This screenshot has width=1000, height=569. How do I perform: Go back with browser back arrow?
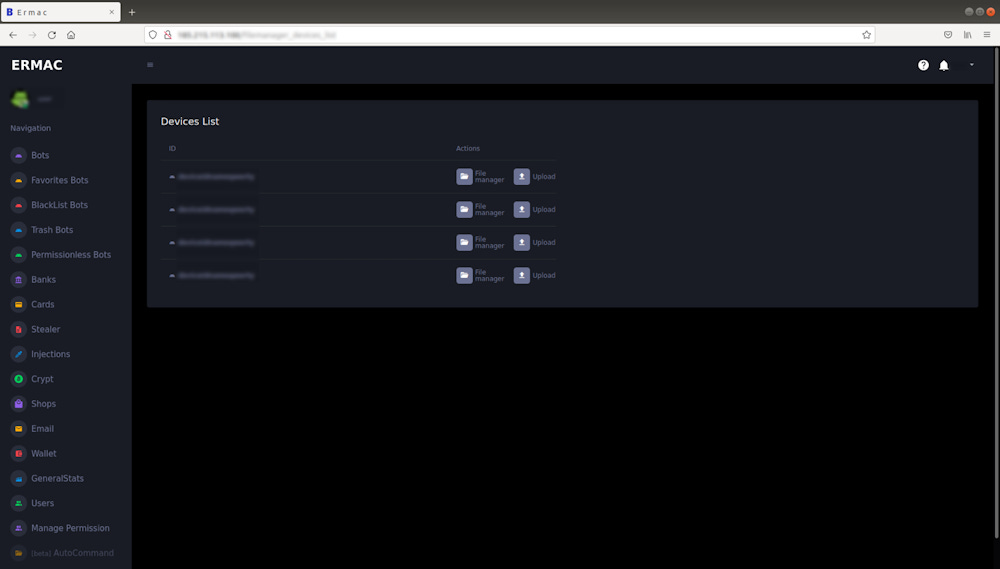pyautogui.click(x=13, y=35)
